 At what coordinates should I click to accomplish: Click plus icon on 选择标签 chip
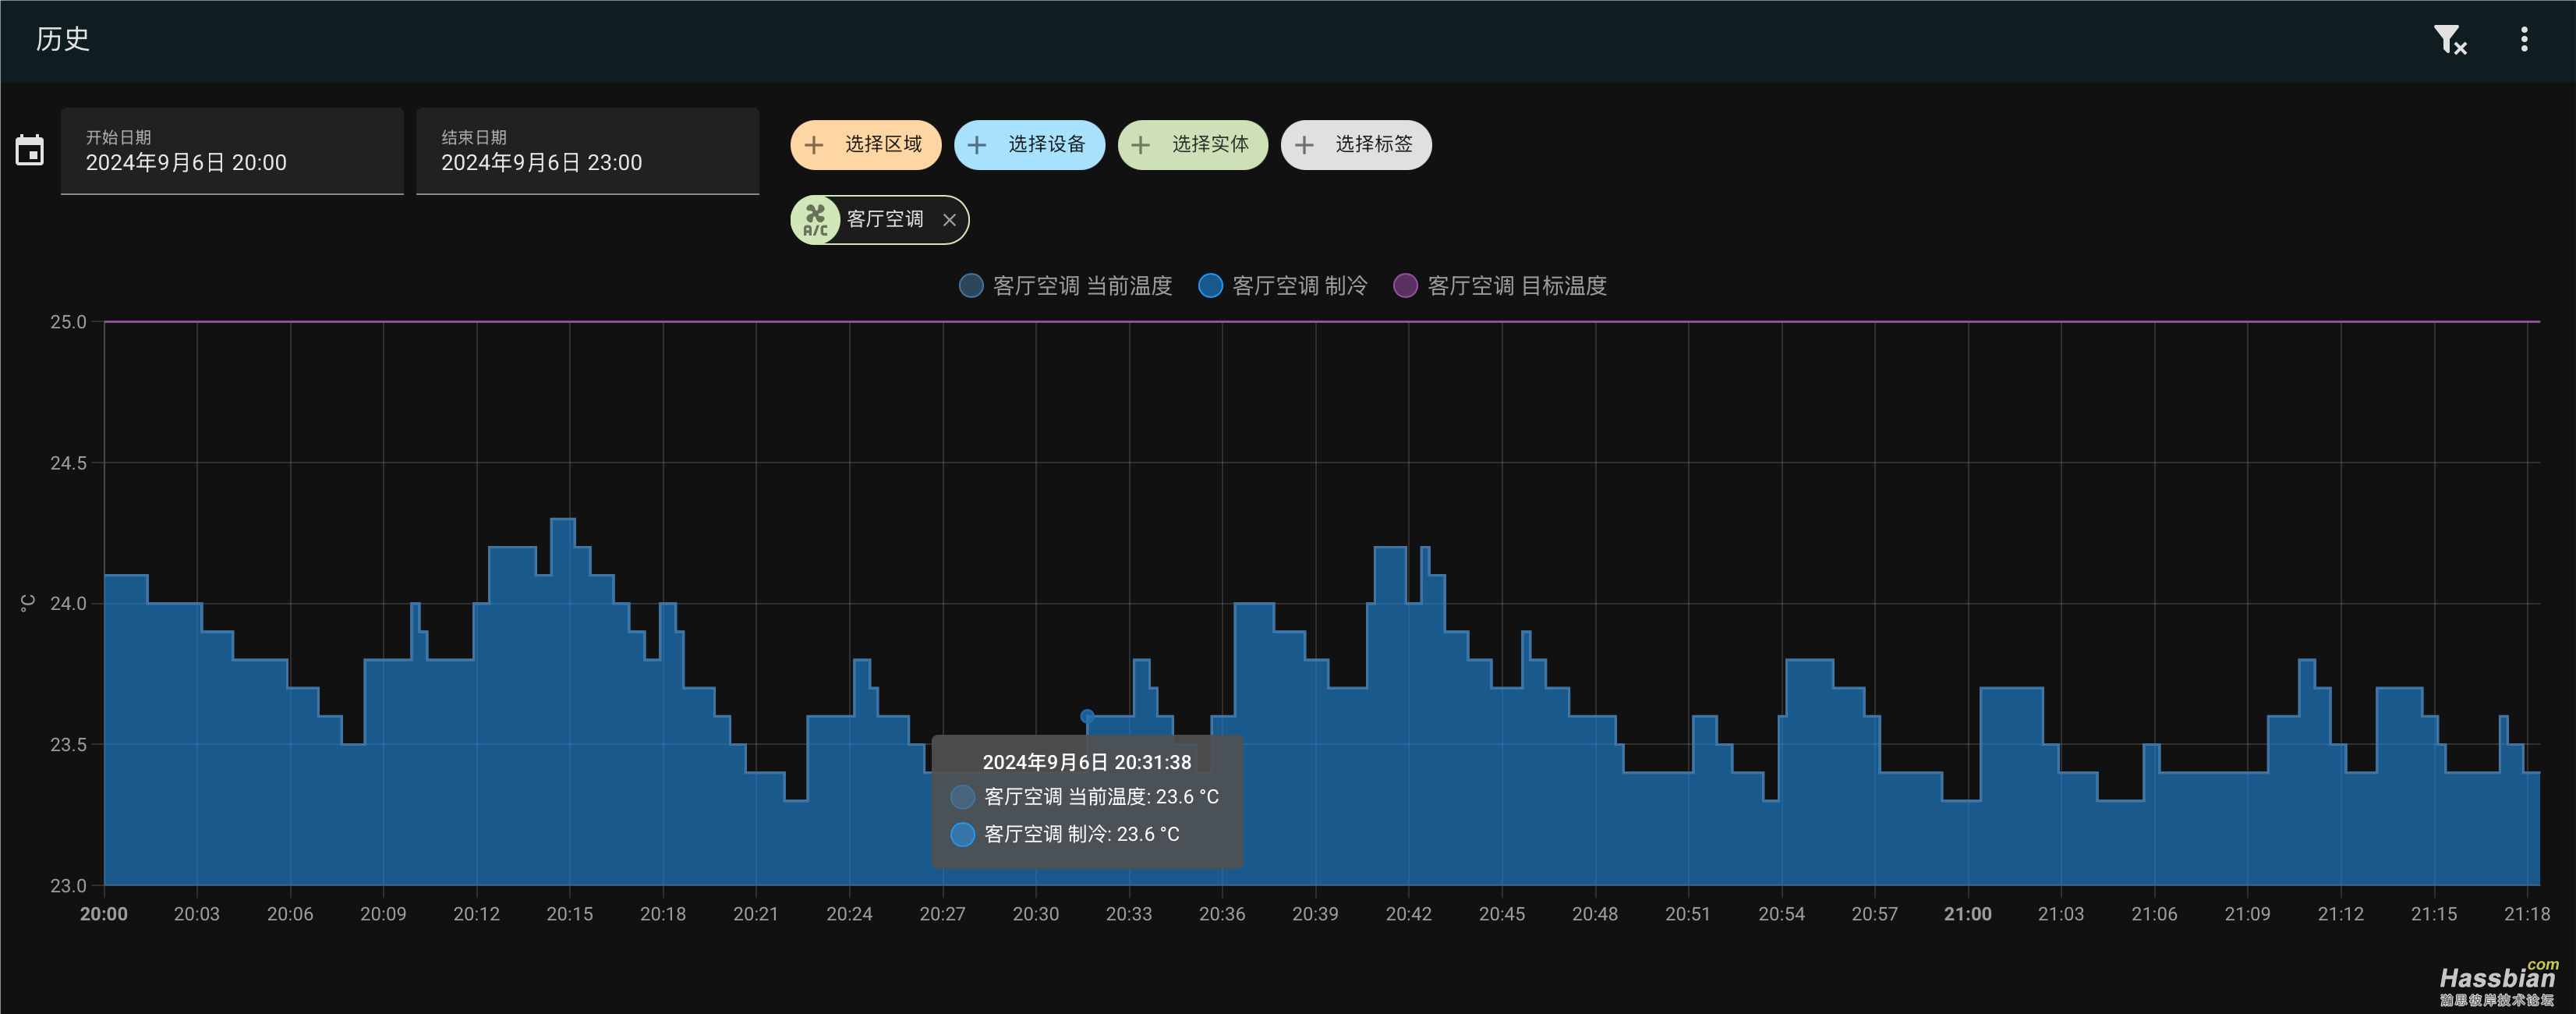click(1304, 145)
